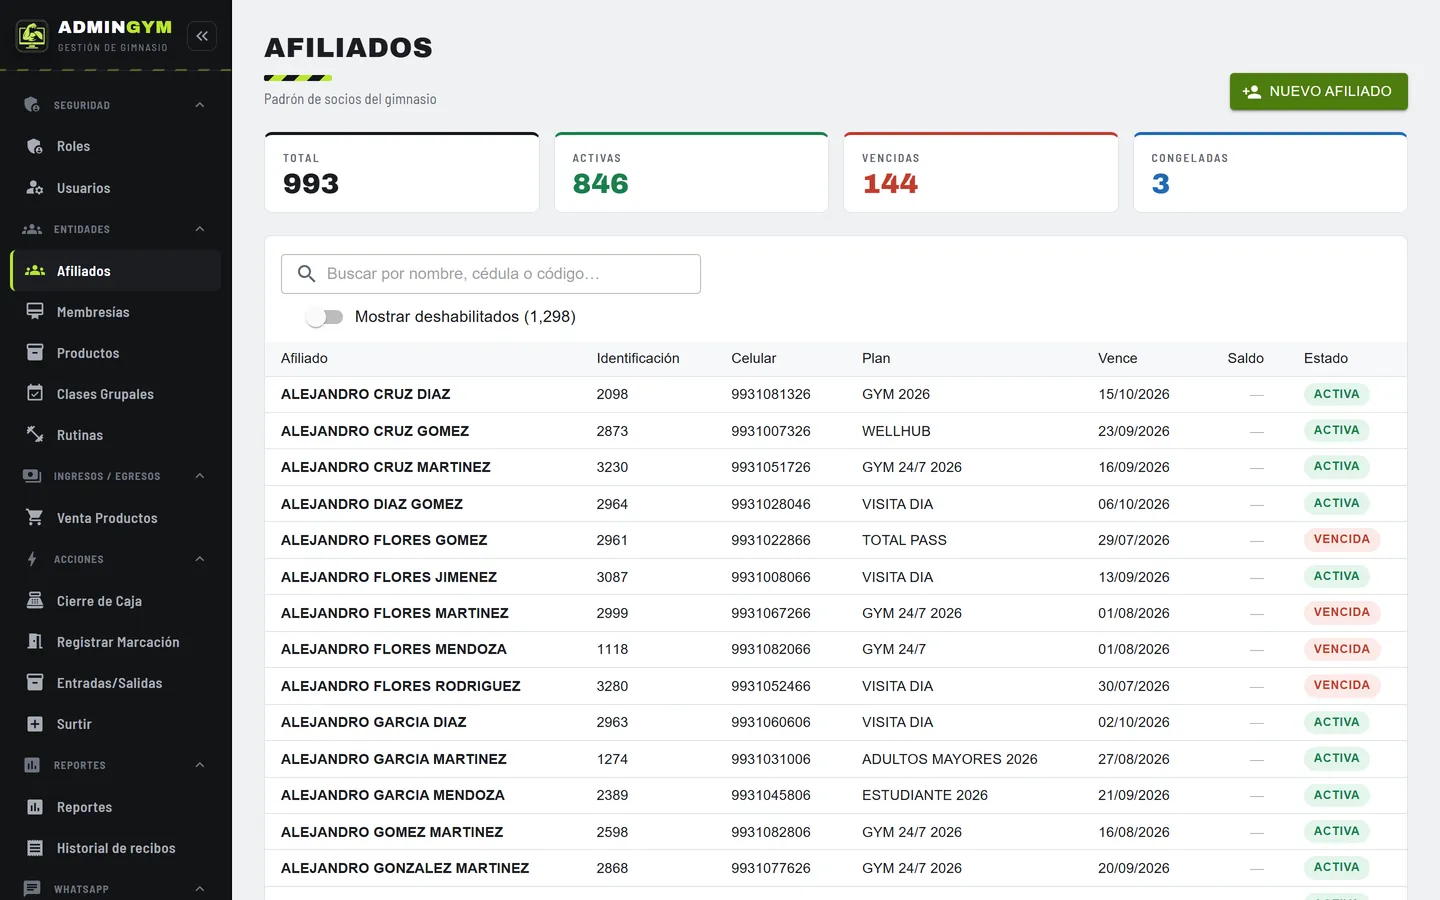Open row ALEJANDRO FLORES GOMEZ

836,540
